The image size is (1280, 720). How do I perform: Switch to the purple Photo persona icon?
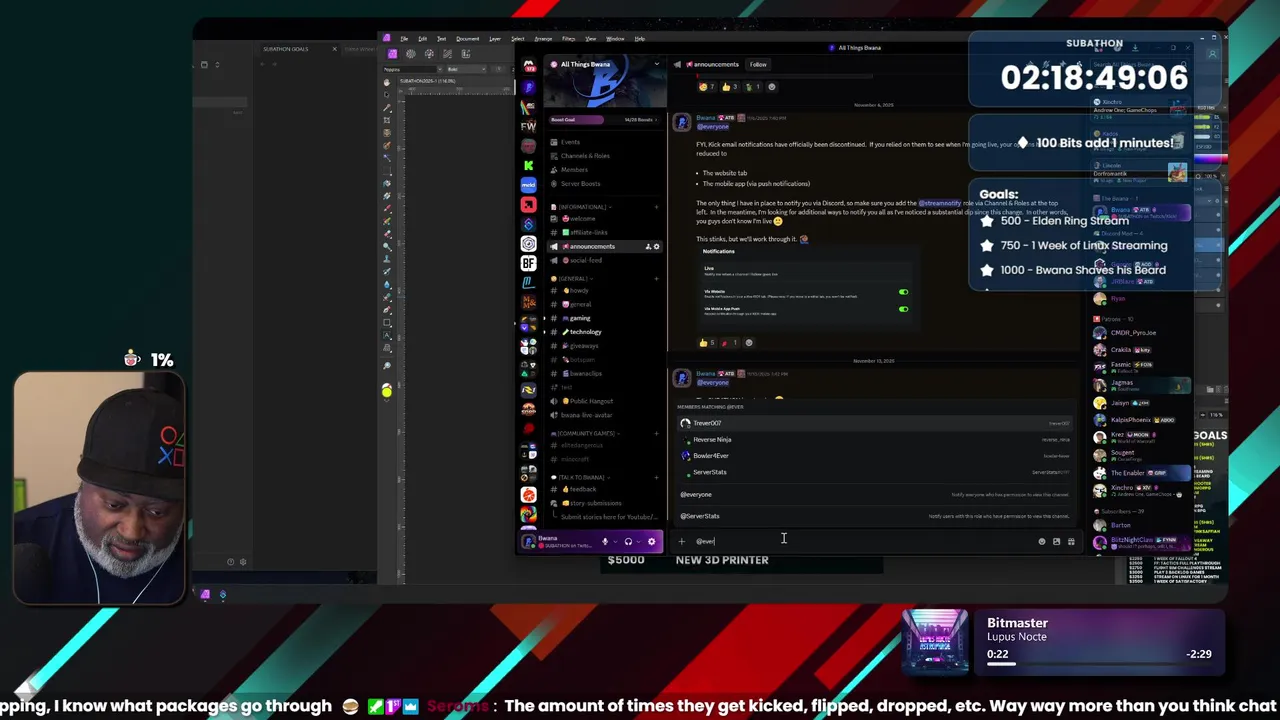[x=392, y=53]
